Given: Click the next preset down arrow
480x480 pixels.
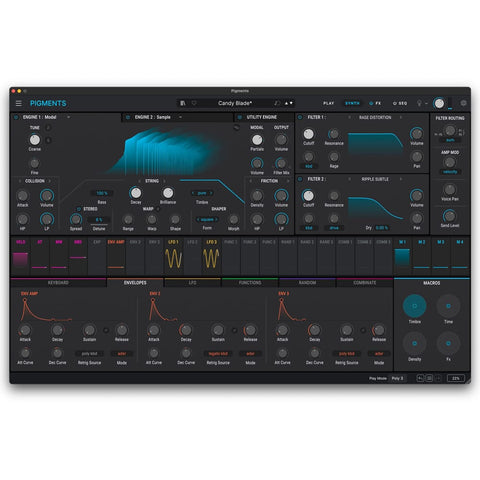Looking at the screenshot, I should point(291,103).
